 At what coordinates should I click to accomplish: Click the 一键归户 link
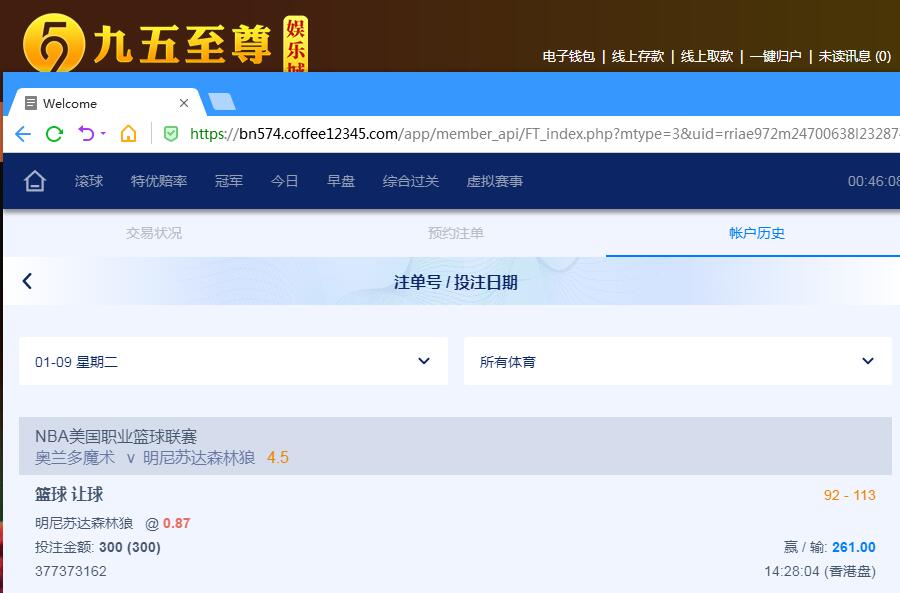tap(775, 56)
